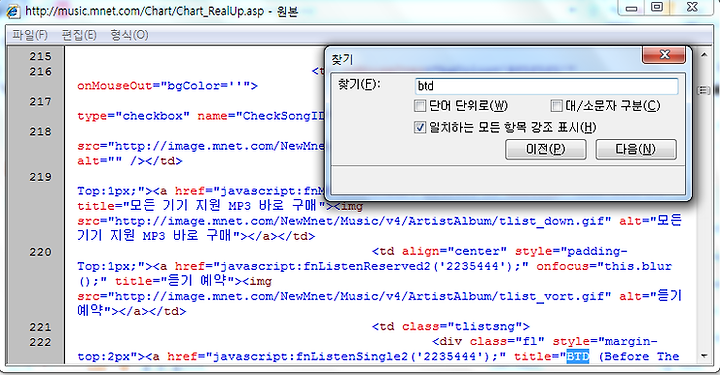Click line number 218
Viewport: 720px width, 375px height.
(x=40, y=132)
